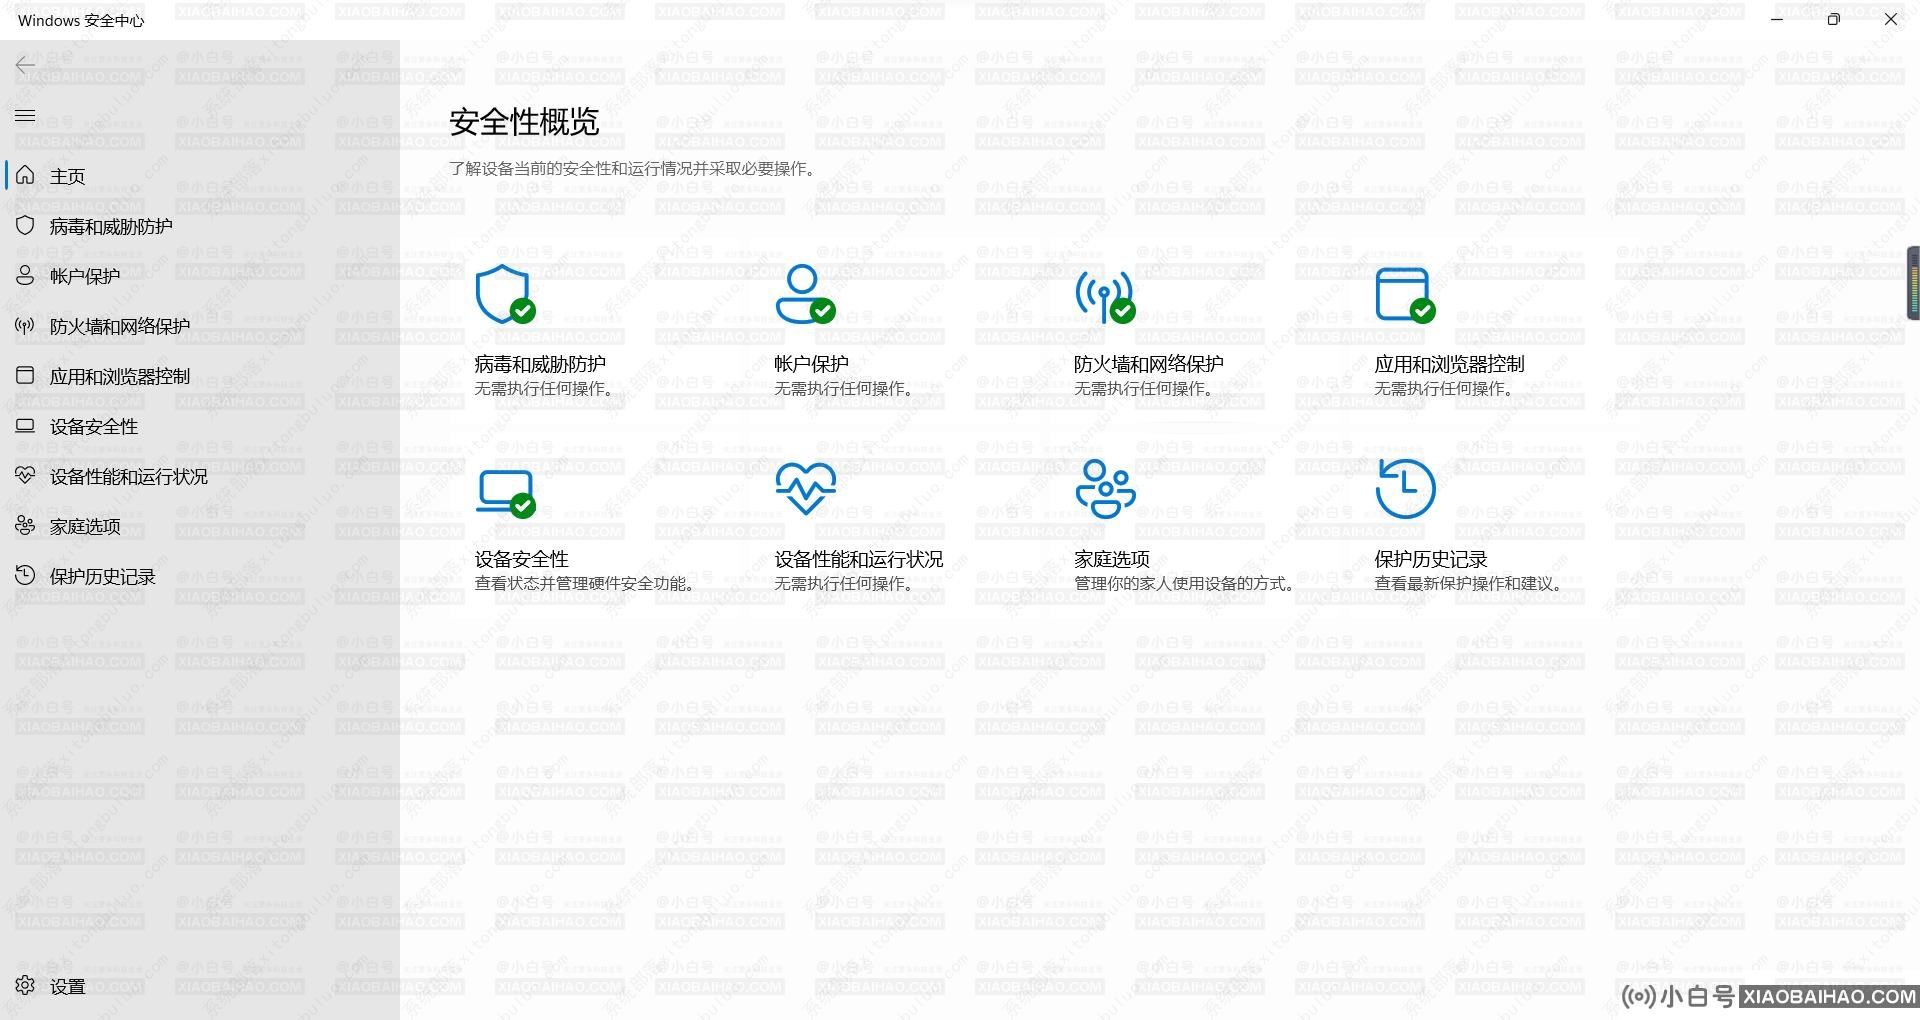
Task: Open the 防火墙和网络保护 tile title
Action: 1149,364
